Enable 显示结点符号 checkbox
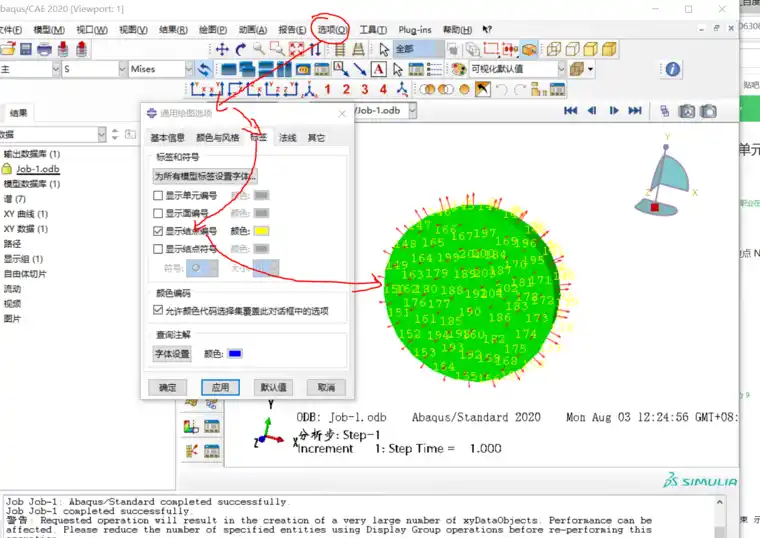The width and height of the screenshot is (760, 538). 158,249
